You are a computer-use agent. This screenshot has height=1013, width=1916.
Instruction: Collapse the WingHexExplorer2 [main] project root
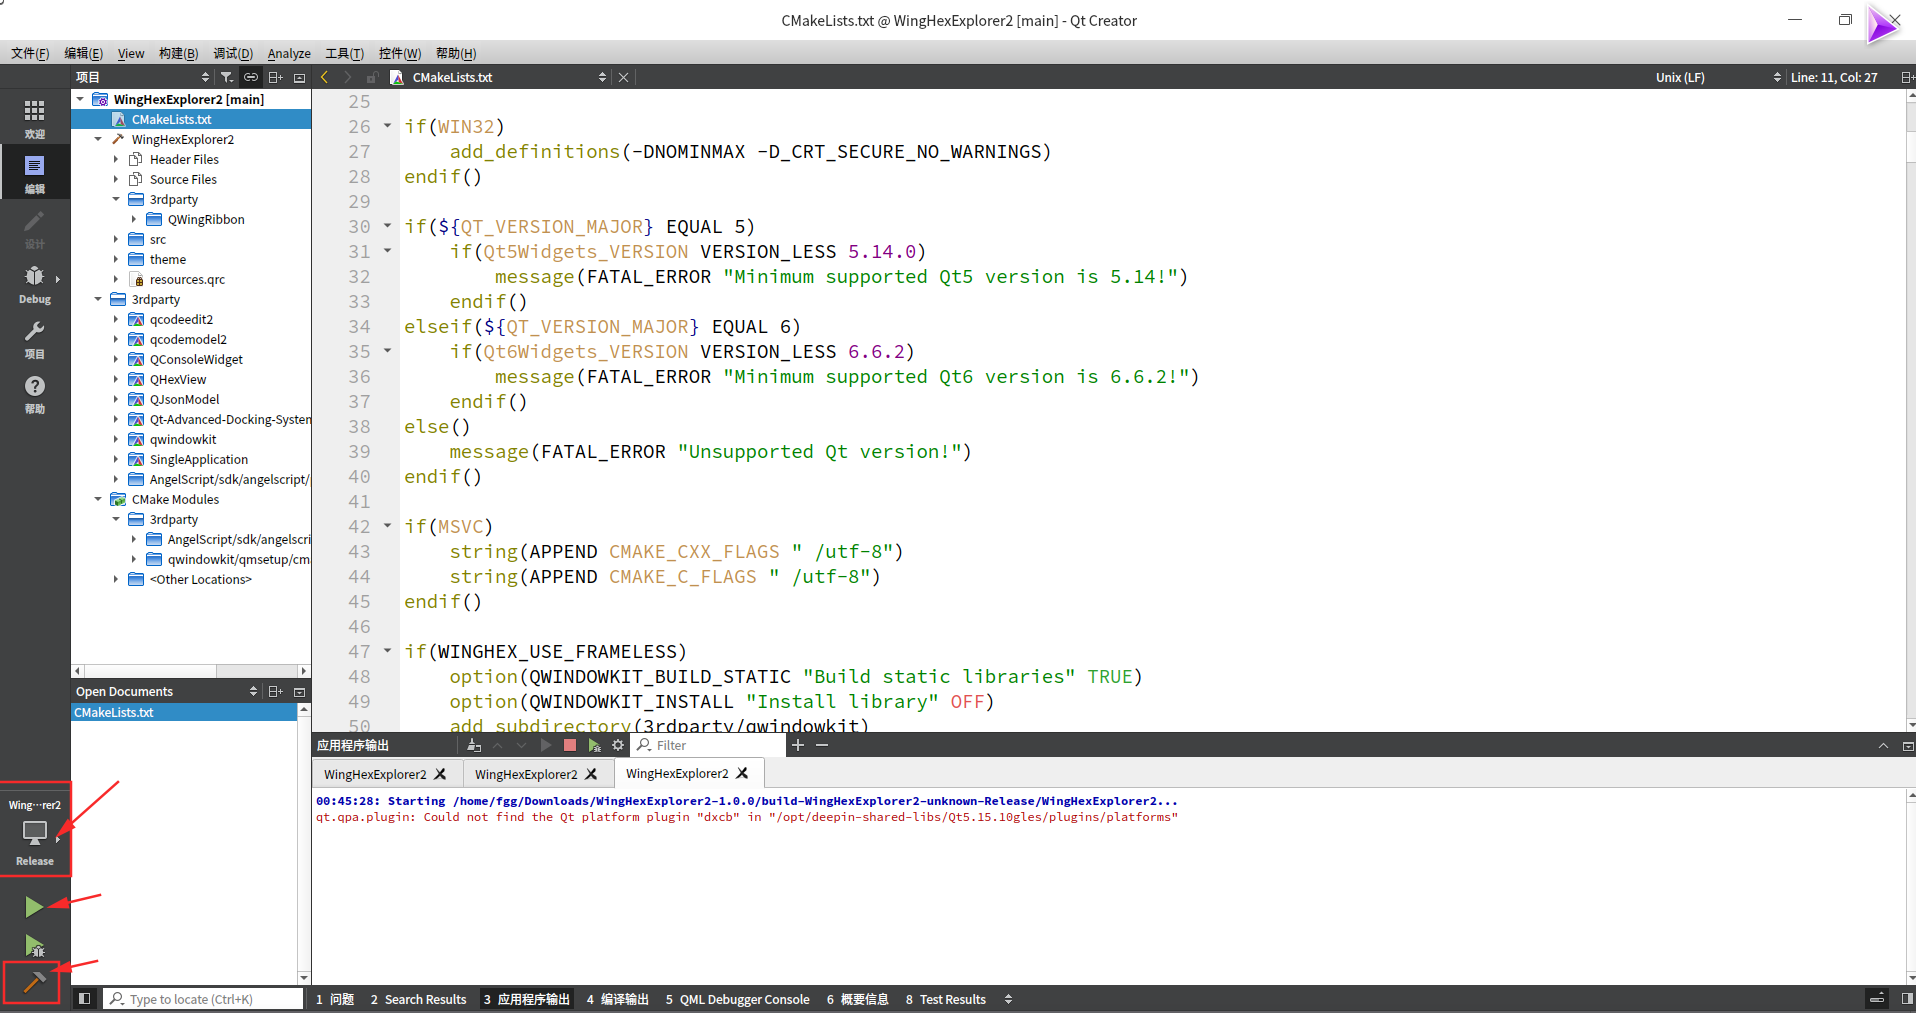pos(80,99)
